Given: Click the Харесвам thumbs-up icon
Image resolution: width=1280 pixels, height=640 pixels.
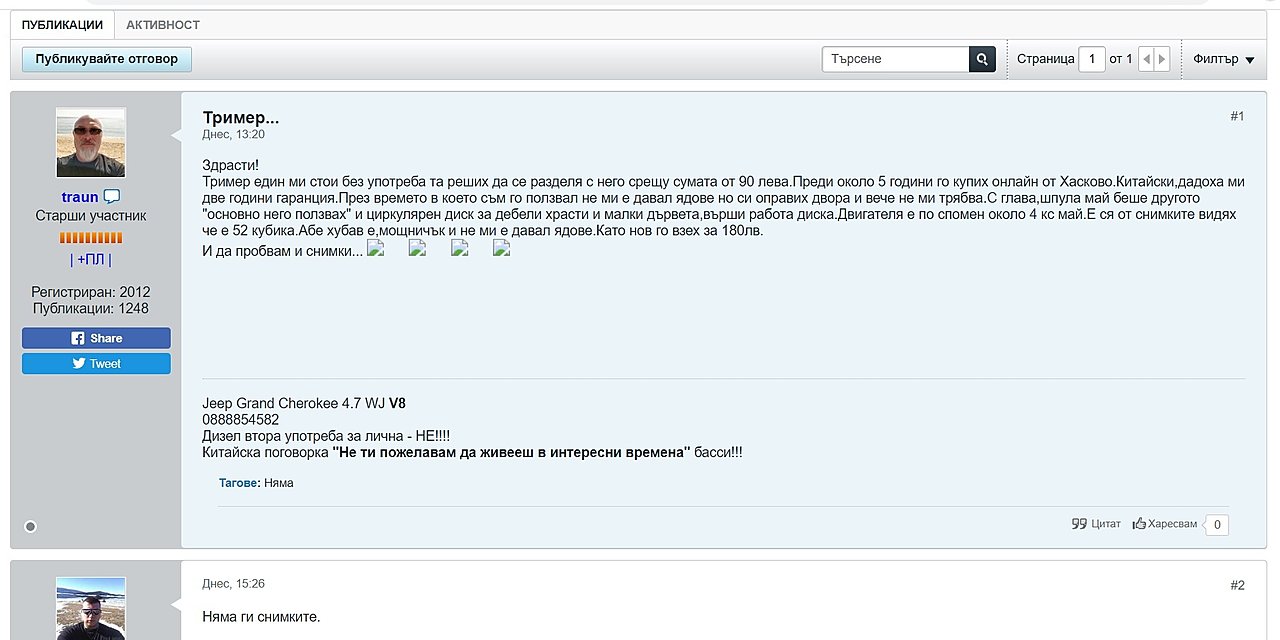Looking at the screenshot, I should [1139, 523].
